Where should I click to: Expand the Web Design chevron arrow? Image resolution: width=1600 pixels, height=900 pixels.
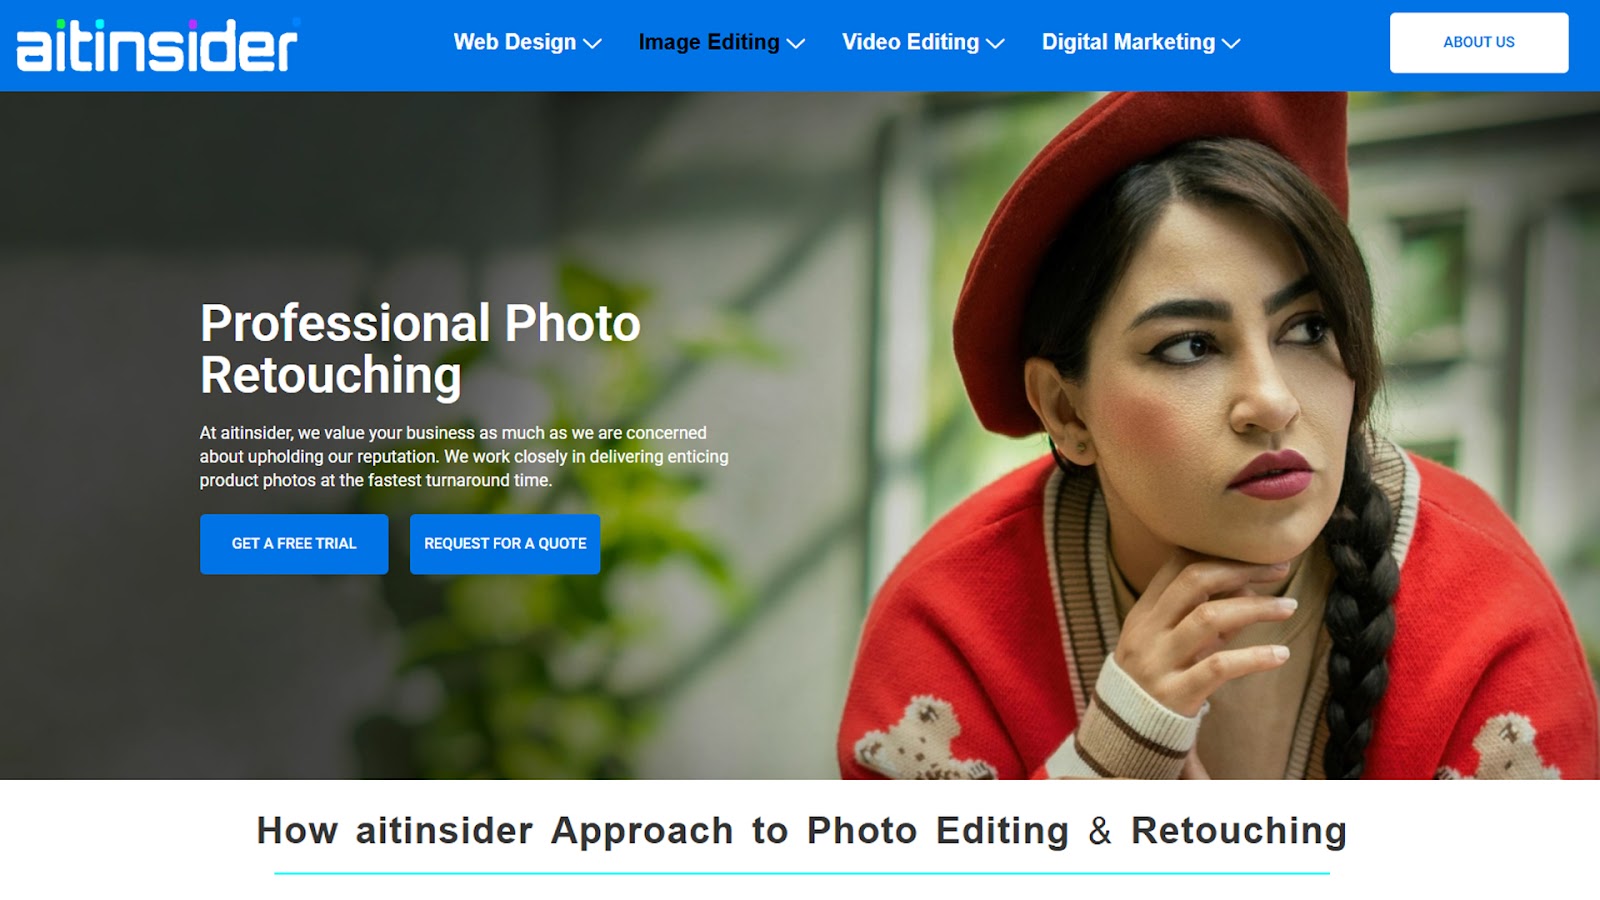(592, 44)
